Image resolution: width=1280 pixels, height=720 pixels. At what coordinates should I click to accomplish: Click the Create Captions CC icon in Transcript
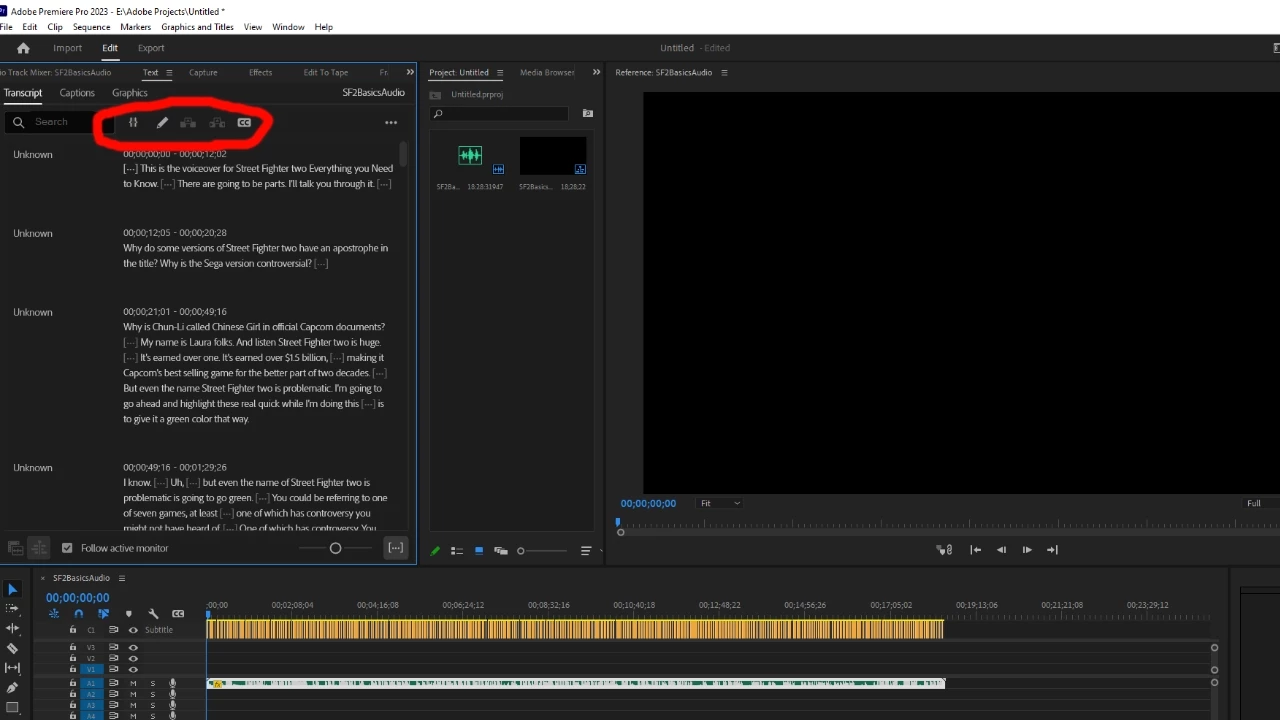(244, 123)
